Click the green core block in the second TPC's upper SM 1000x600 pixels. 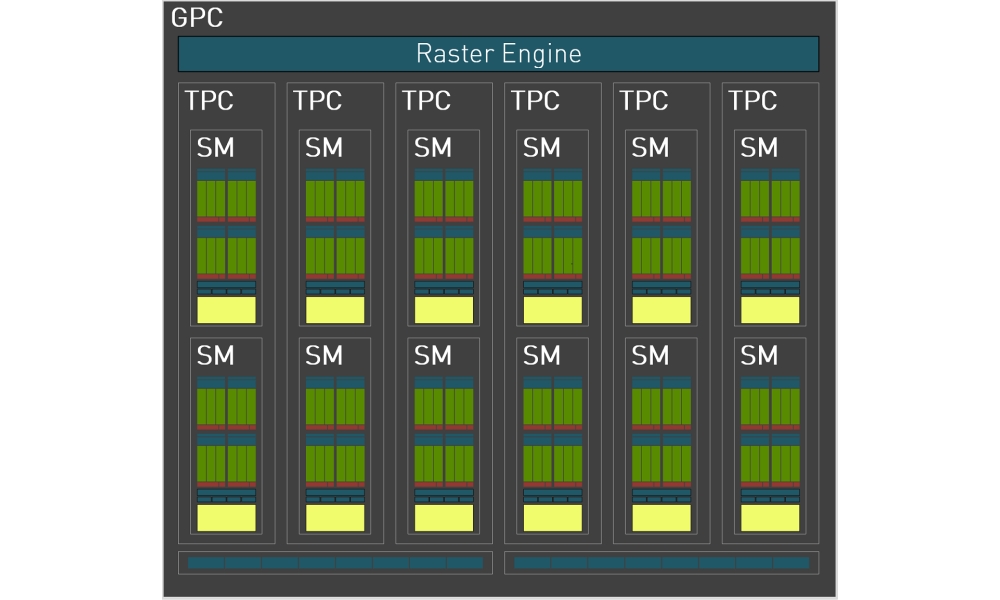tap(335, 198)
